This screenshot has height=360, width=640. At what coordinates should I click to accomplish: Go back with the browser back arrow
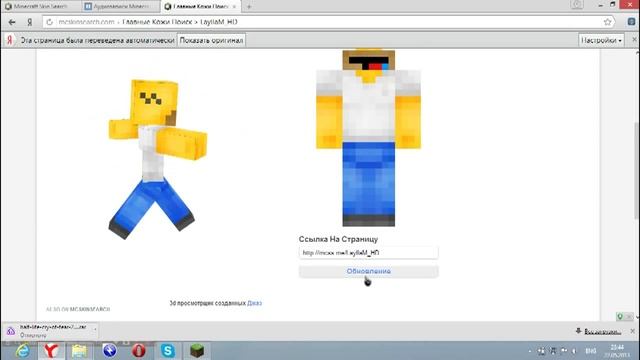pos(12,22)
